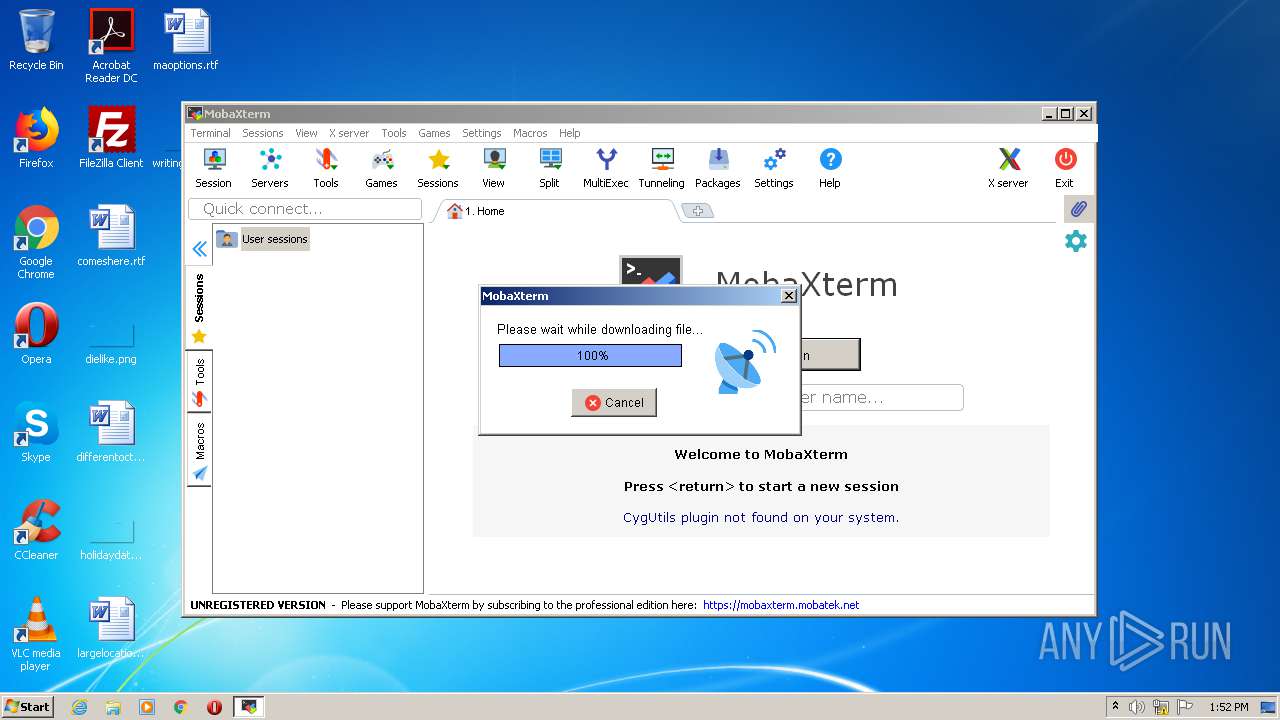
Task: Click the taskbar clock showing 1:52 PM
Action: (1228, 707)
